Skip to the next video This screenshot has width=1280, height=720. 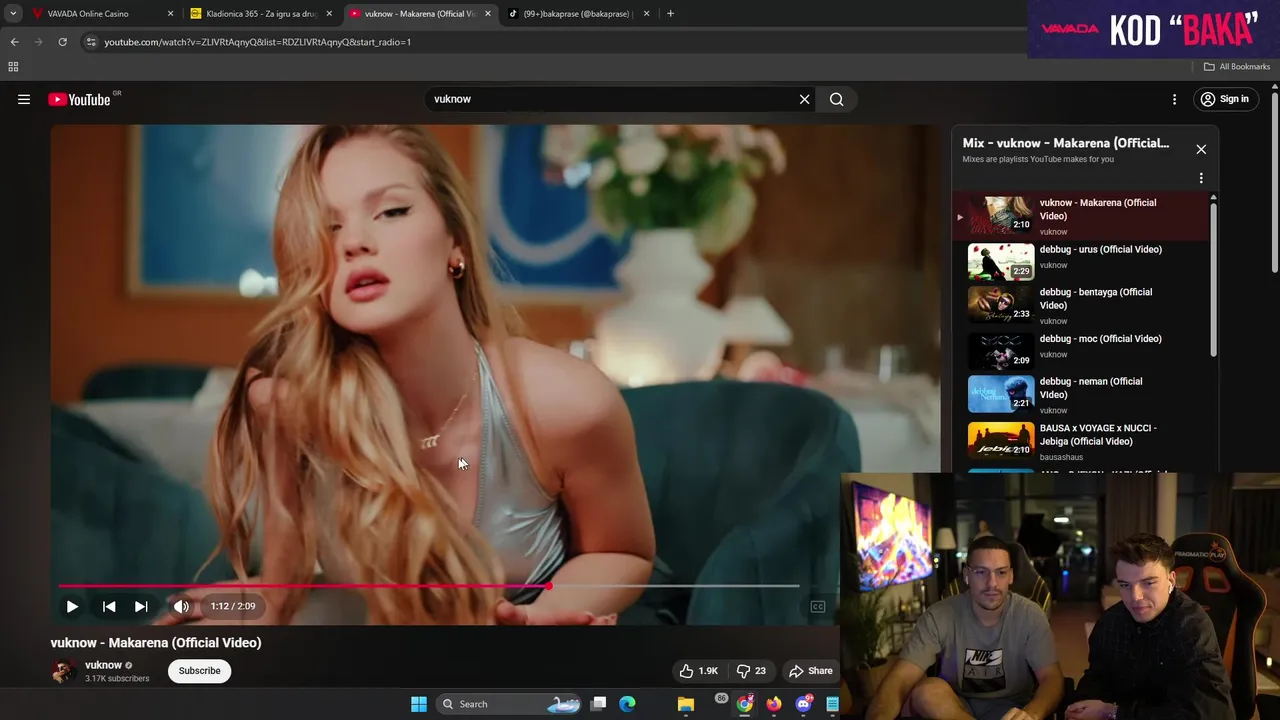point(141,606)
